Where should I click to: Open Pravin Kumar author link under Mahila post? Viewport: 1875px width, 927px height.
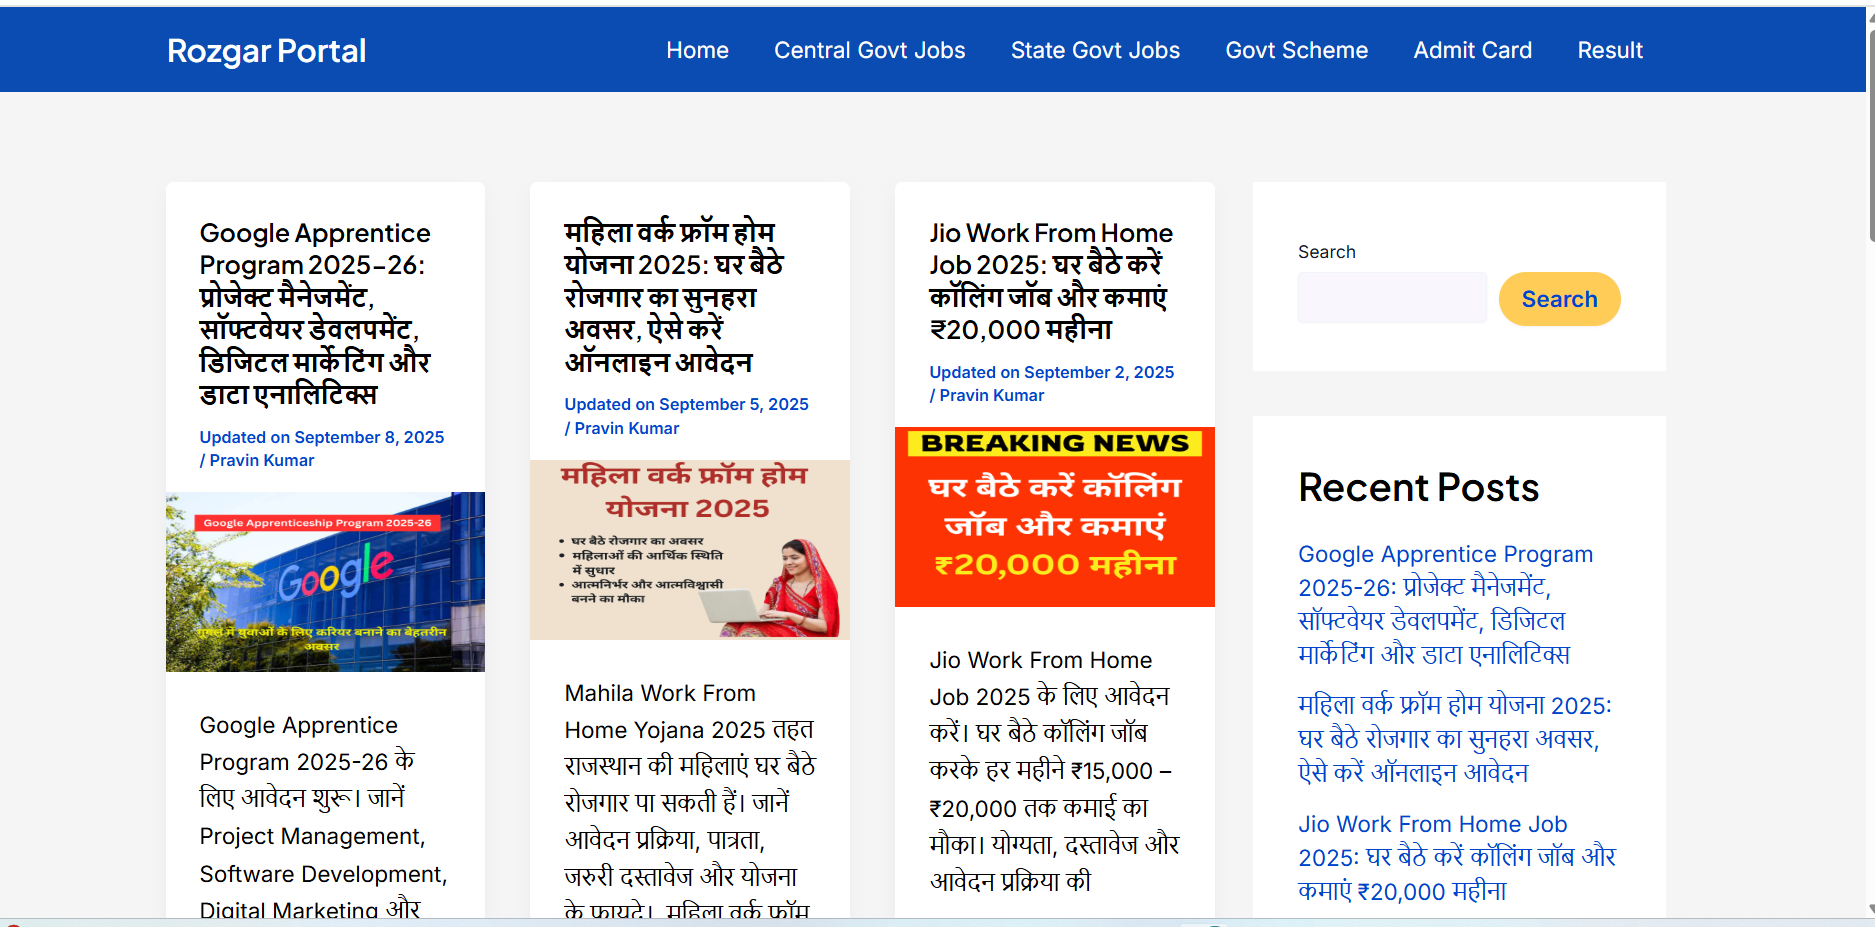(627, 428)
